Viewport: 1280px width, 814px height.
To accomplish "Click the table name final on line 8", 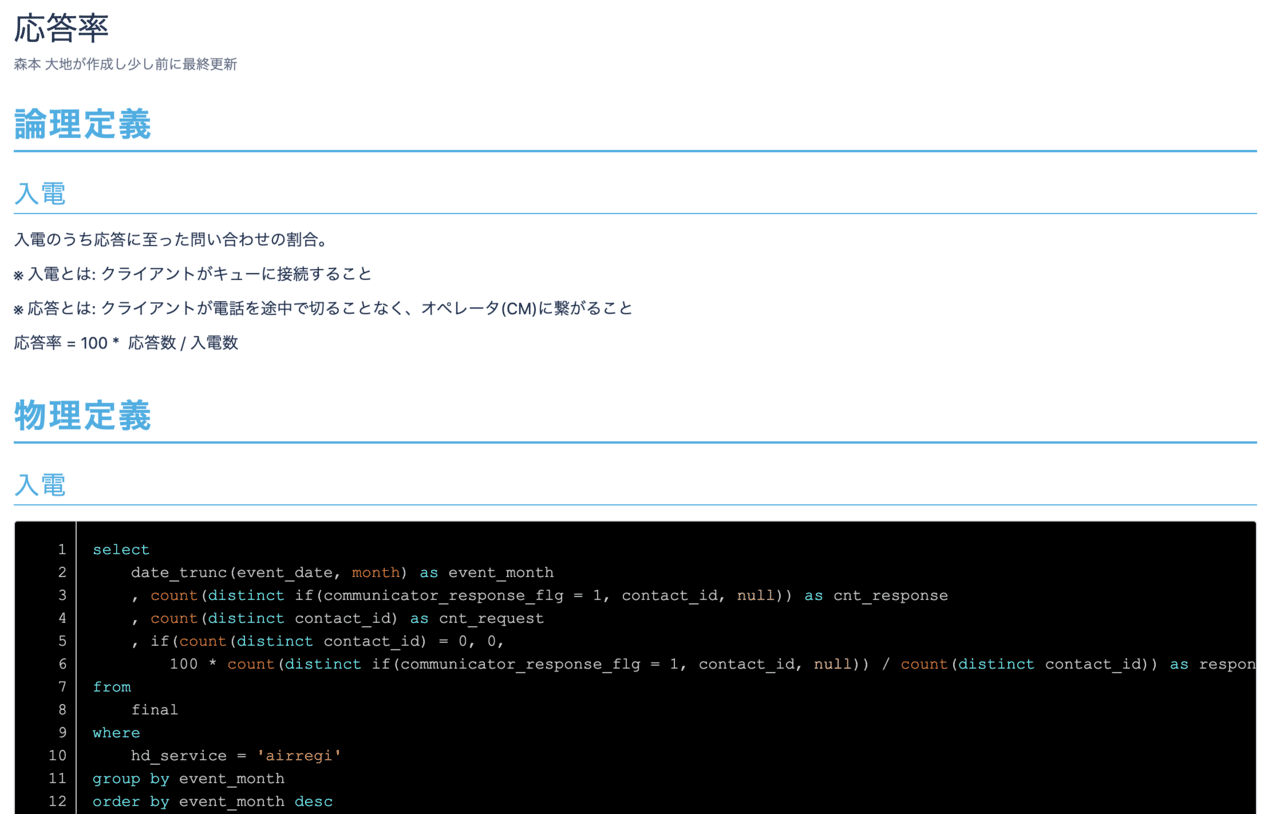I will click(x=155, y=711).
